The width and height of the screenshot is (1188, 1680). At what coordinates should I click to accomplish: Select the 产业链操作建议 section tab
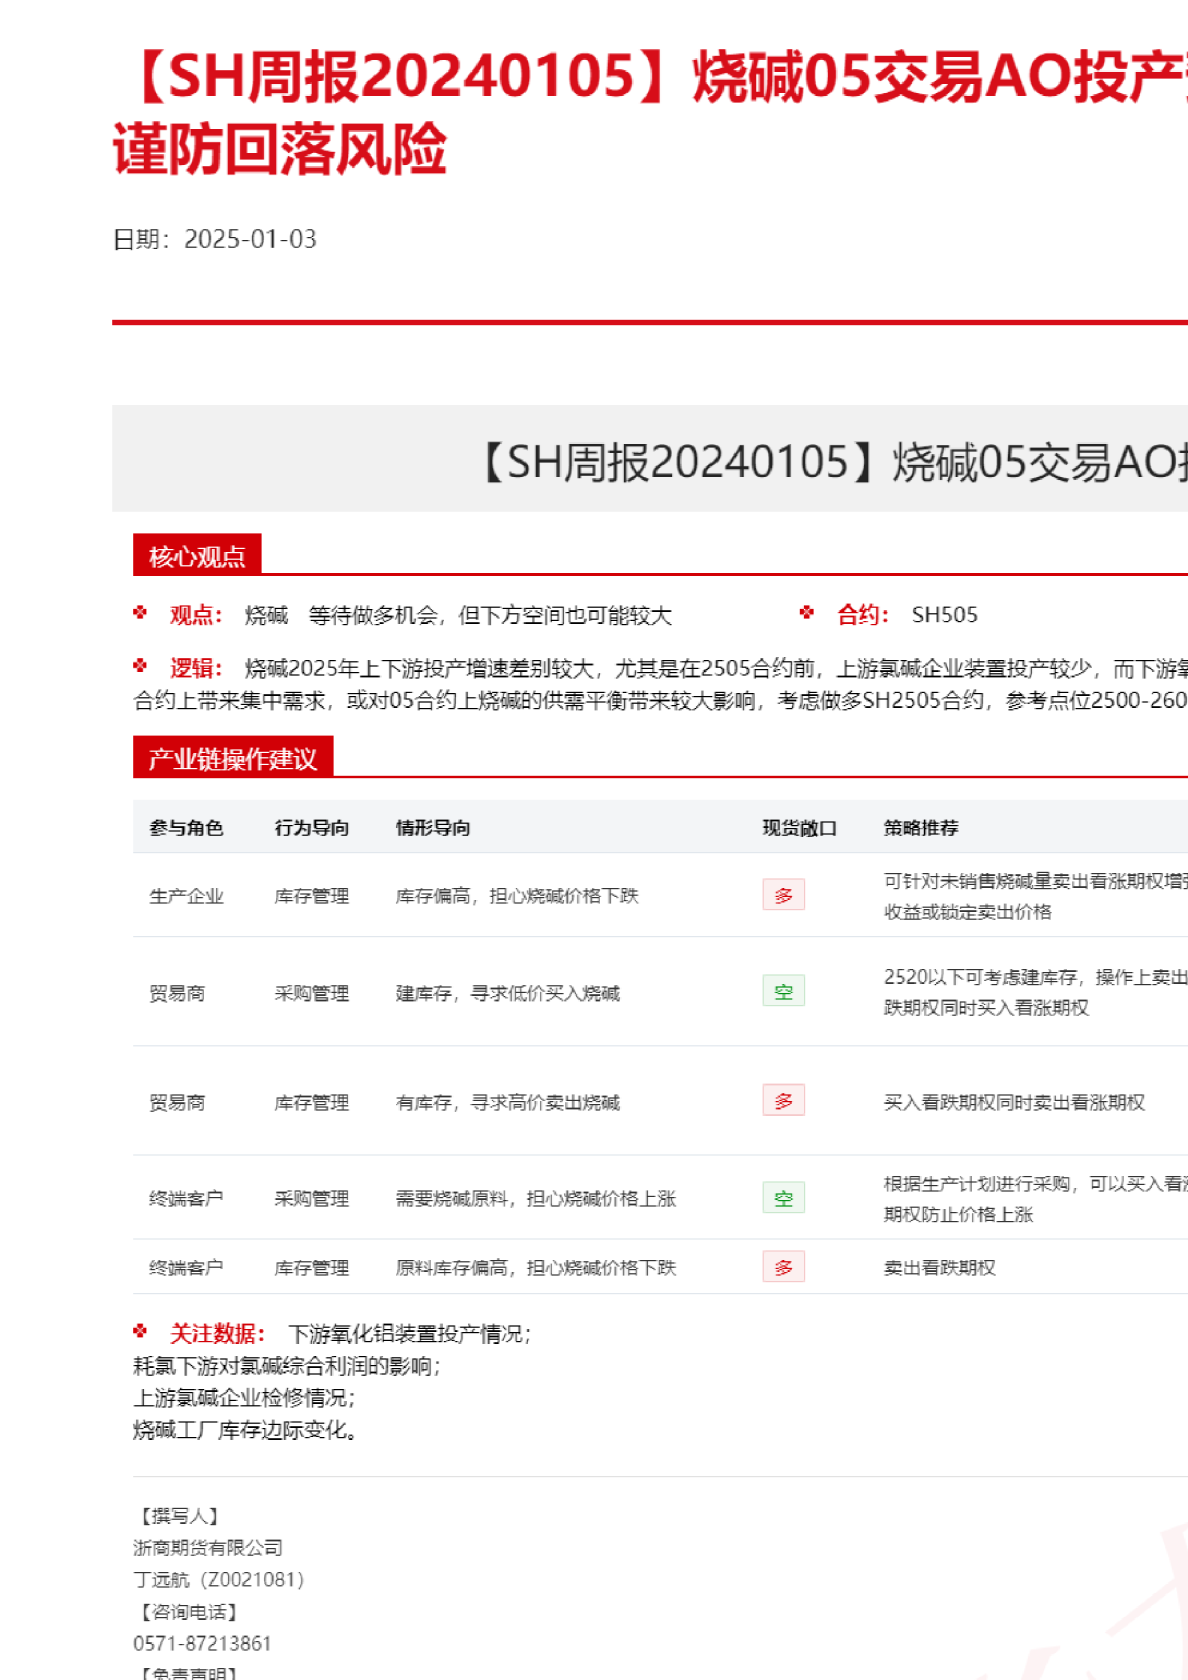[x=233, y=759]
